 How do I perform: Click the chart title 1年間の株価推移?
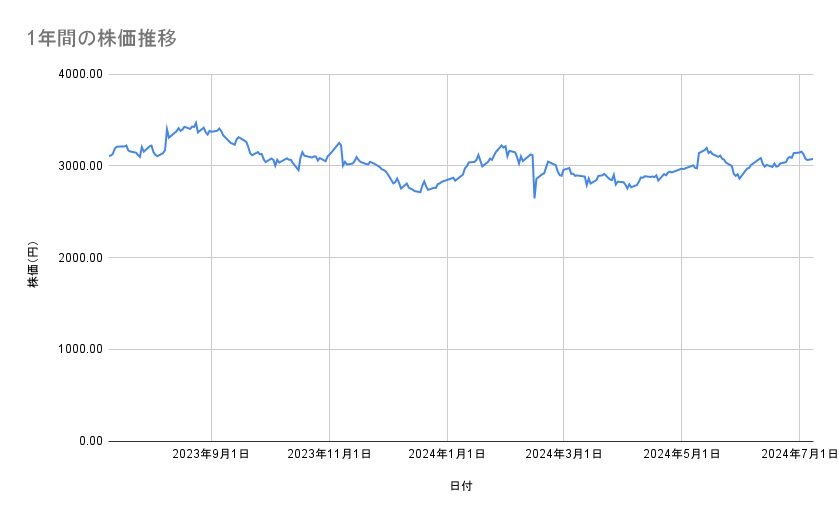103,38
